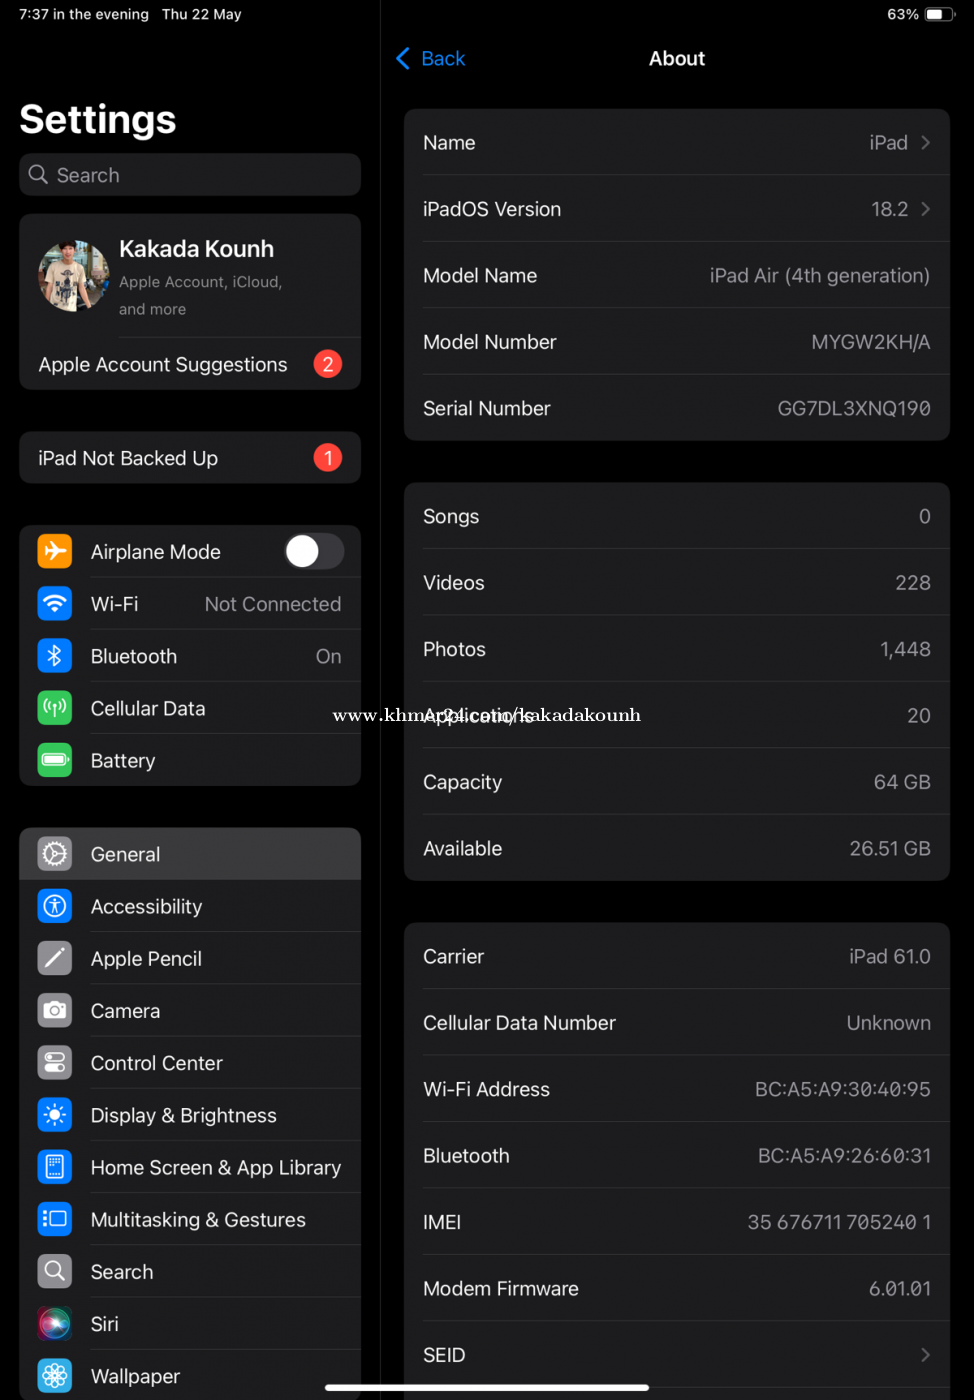Tap the Wallpaper flower icon
Viewport: 974px width, 1400px height.
[x=55, y=1376]
